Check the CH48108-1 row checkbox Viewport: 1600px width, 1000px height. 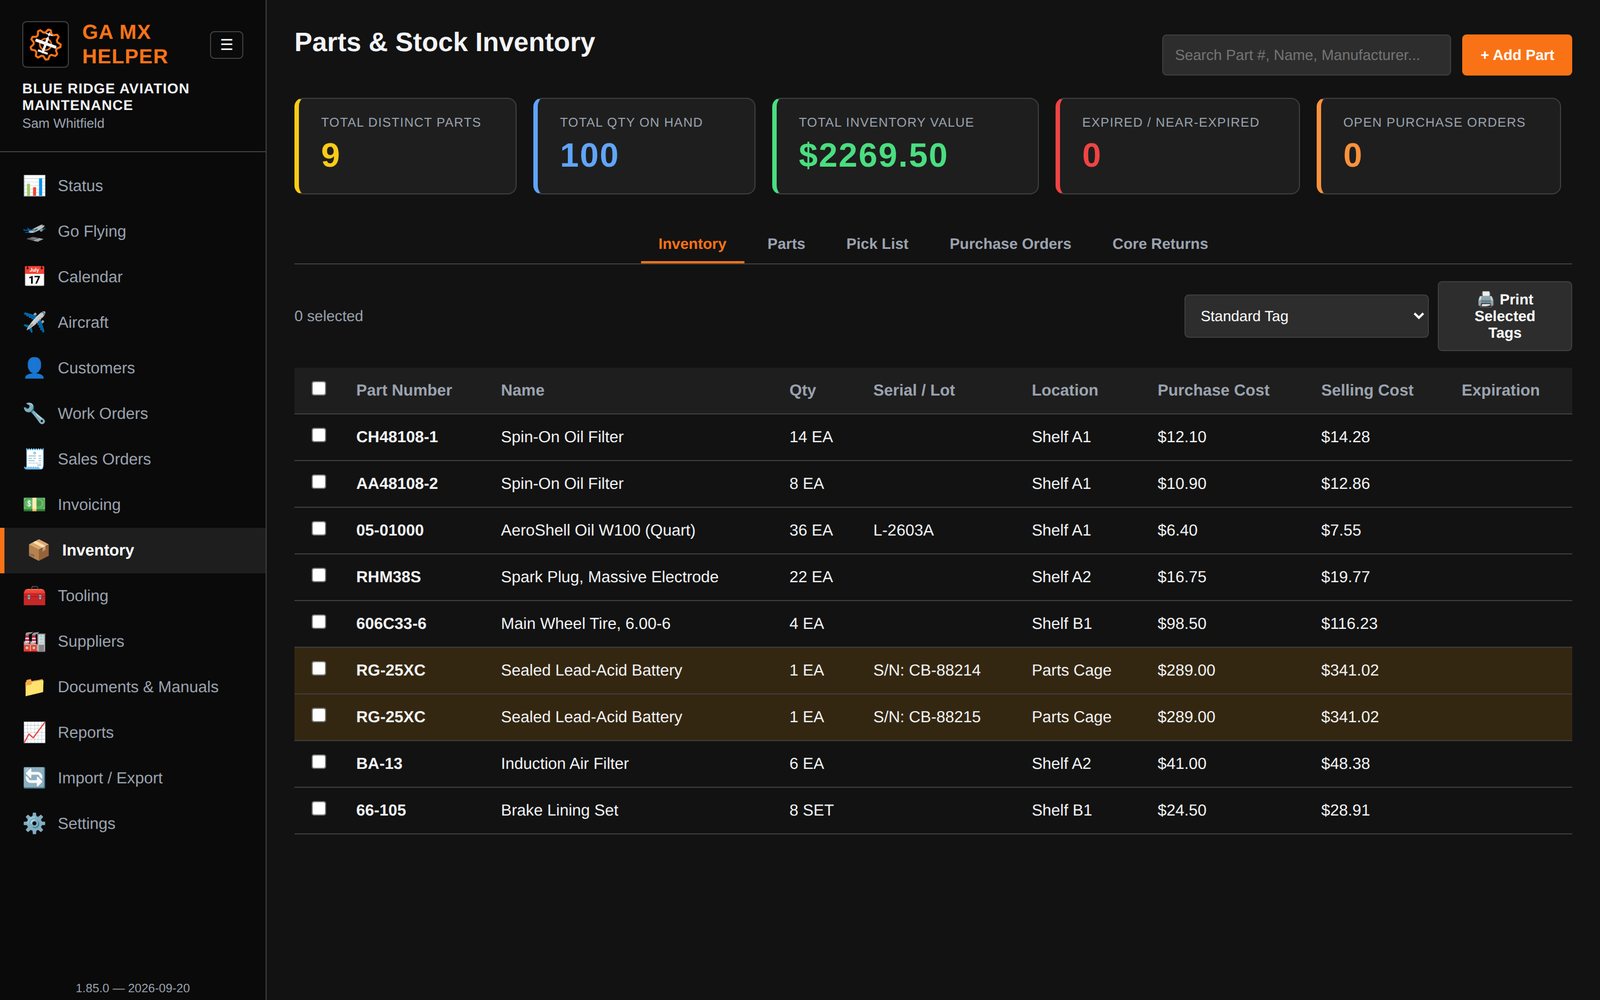point(319,435)
